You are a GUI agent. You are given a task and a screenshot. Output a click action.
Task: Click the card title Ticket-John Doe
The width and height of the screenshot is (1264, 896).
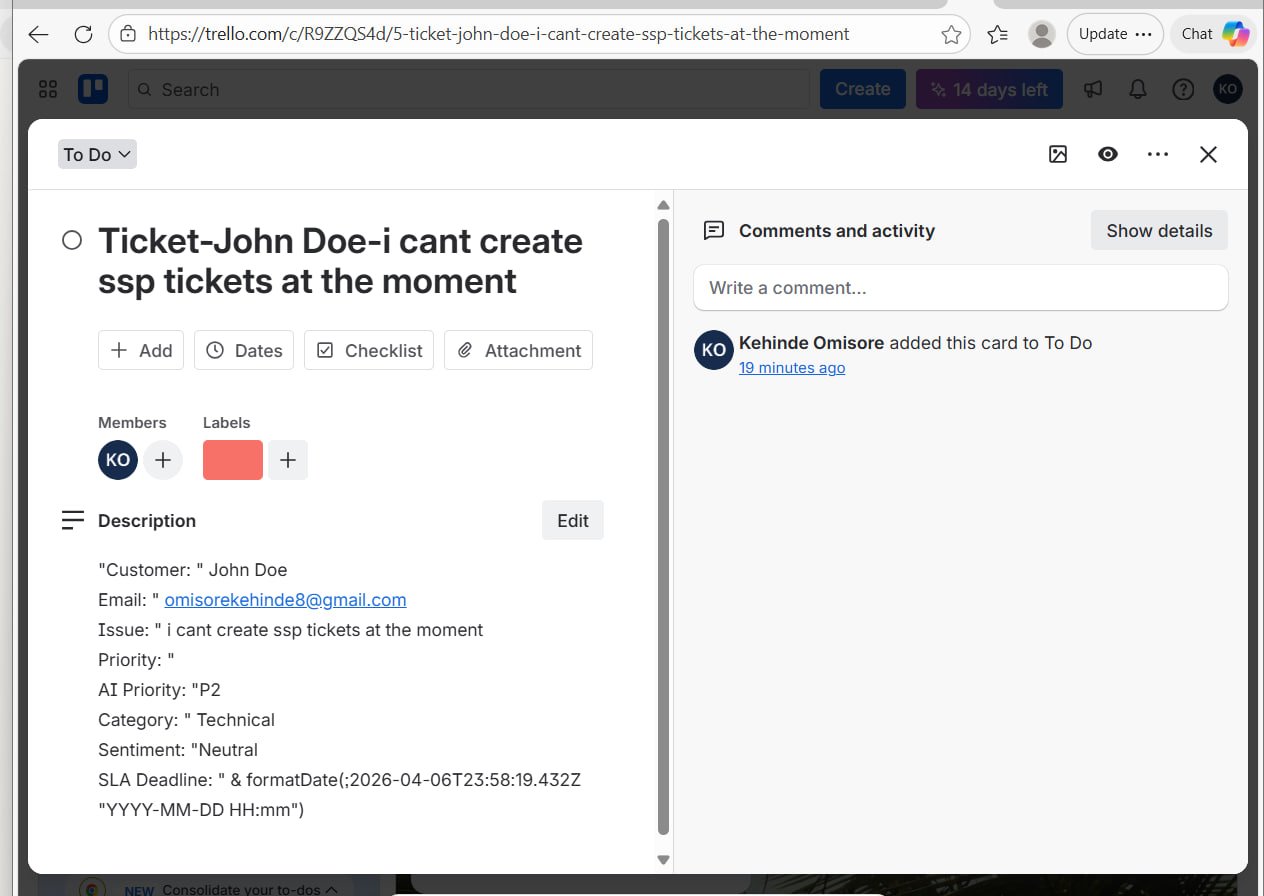[340, 261]
